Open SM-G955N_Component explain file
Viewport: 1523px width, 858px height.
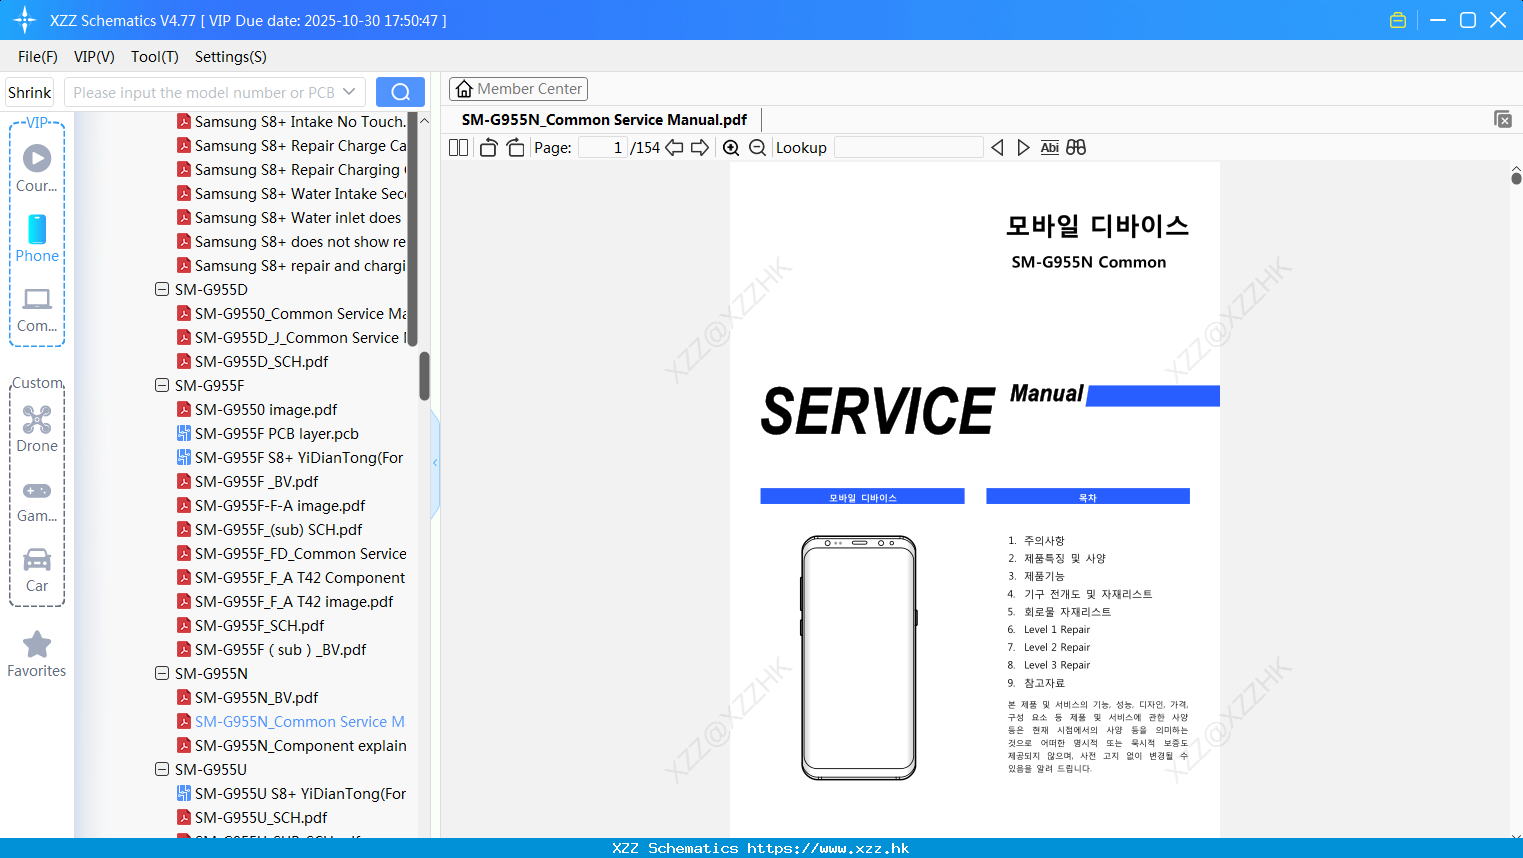tap(300, 745)
